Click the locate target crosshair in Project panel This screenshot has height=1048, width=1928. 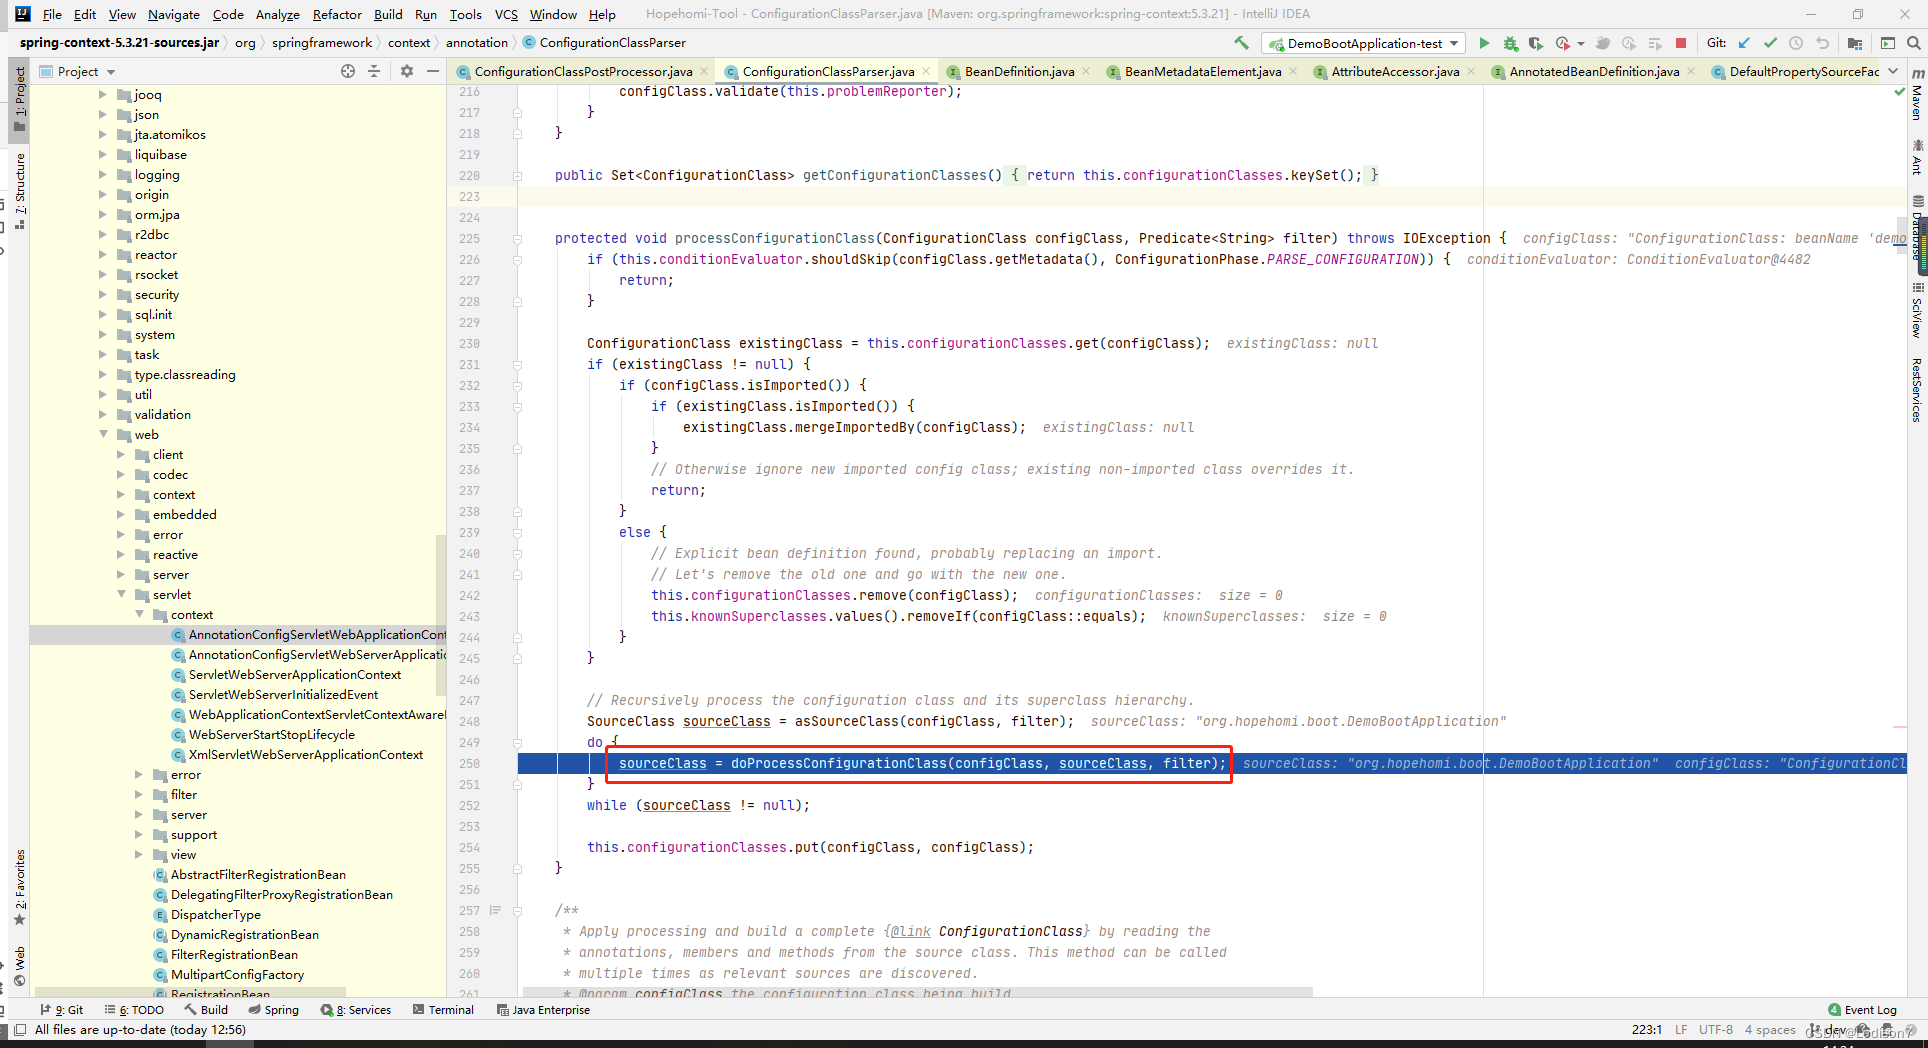348,71
